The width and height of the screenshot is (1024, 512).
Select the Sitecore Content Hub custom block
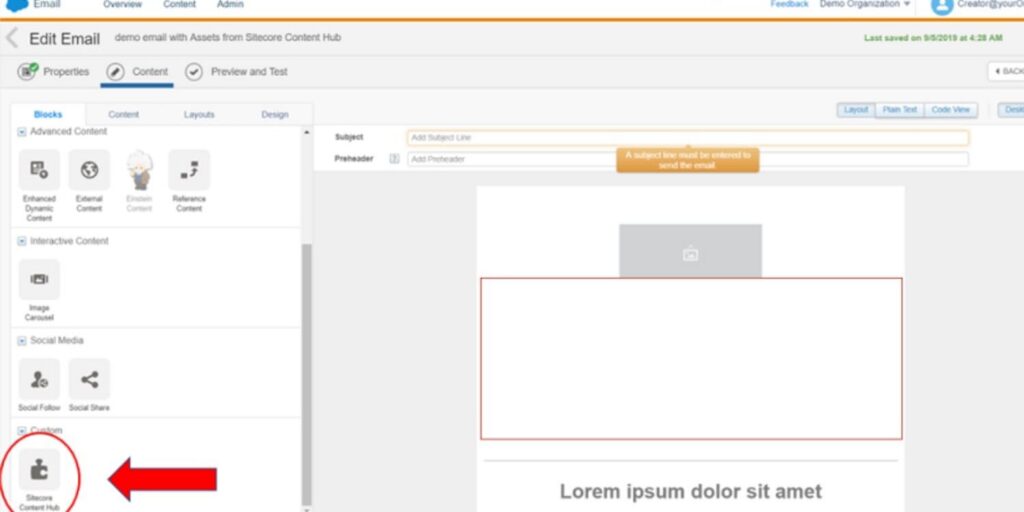click(x=39, y=479)
